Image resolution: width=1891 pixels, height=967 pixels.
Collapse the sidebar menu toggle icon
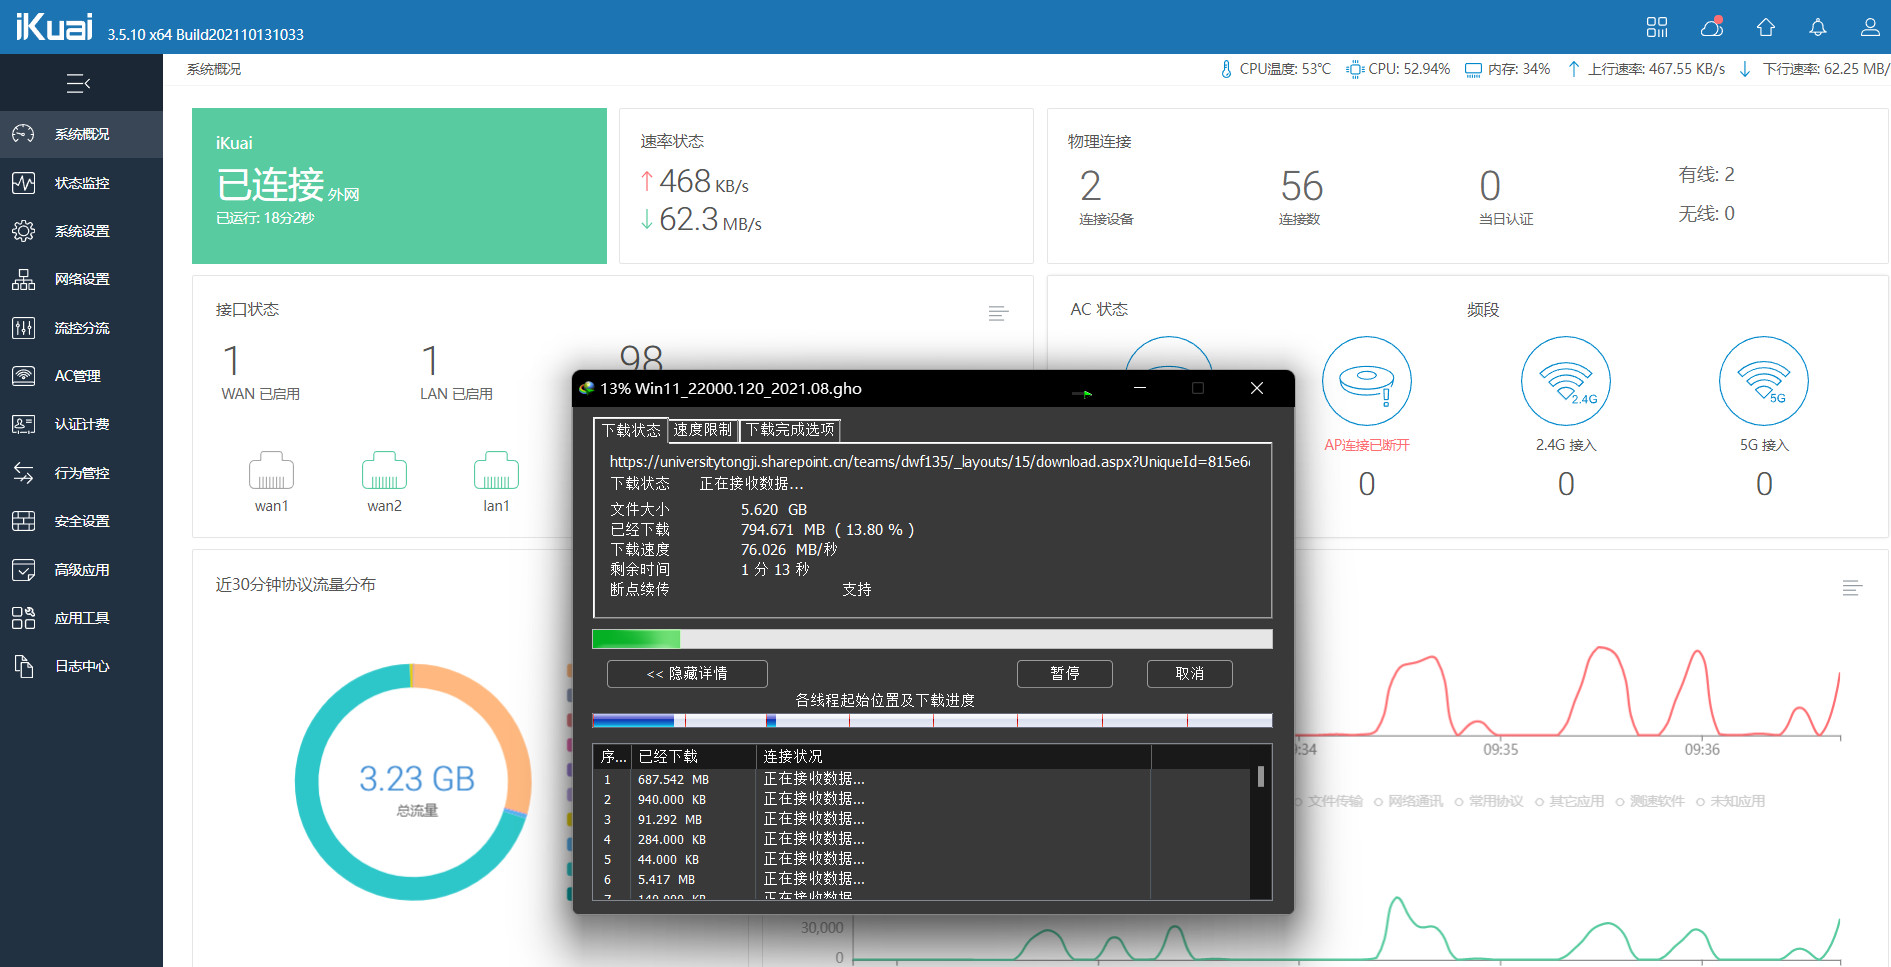(78, 83)
